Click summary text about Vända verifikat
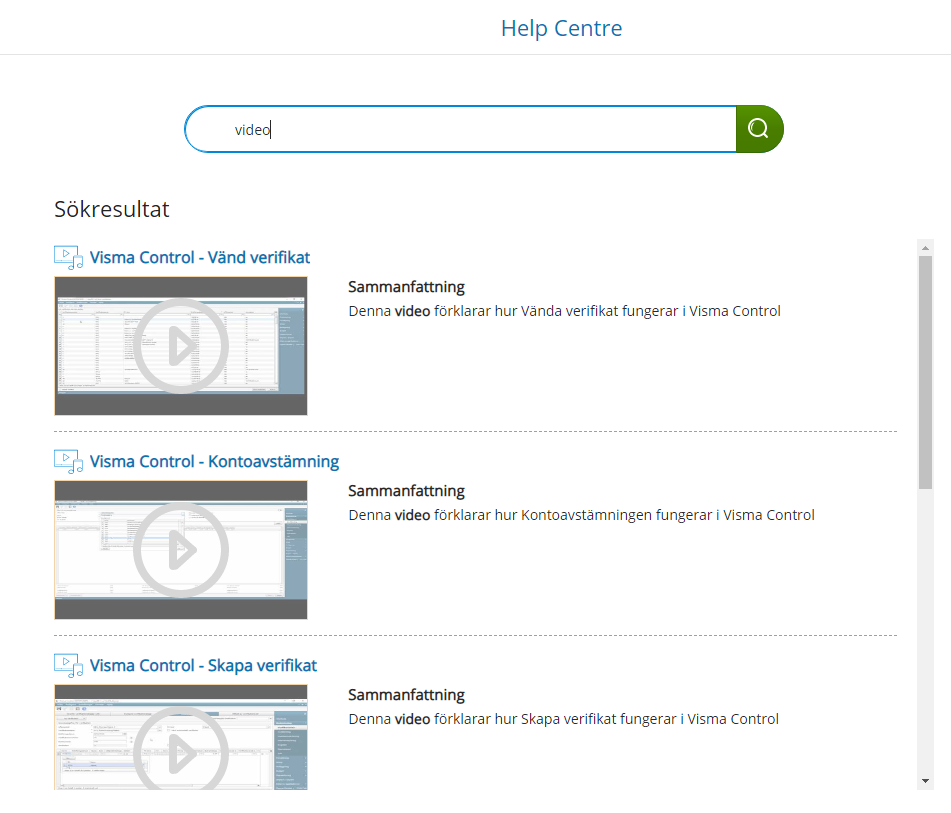Viewport: 951px width, 813px height. [x=564, y=311]
